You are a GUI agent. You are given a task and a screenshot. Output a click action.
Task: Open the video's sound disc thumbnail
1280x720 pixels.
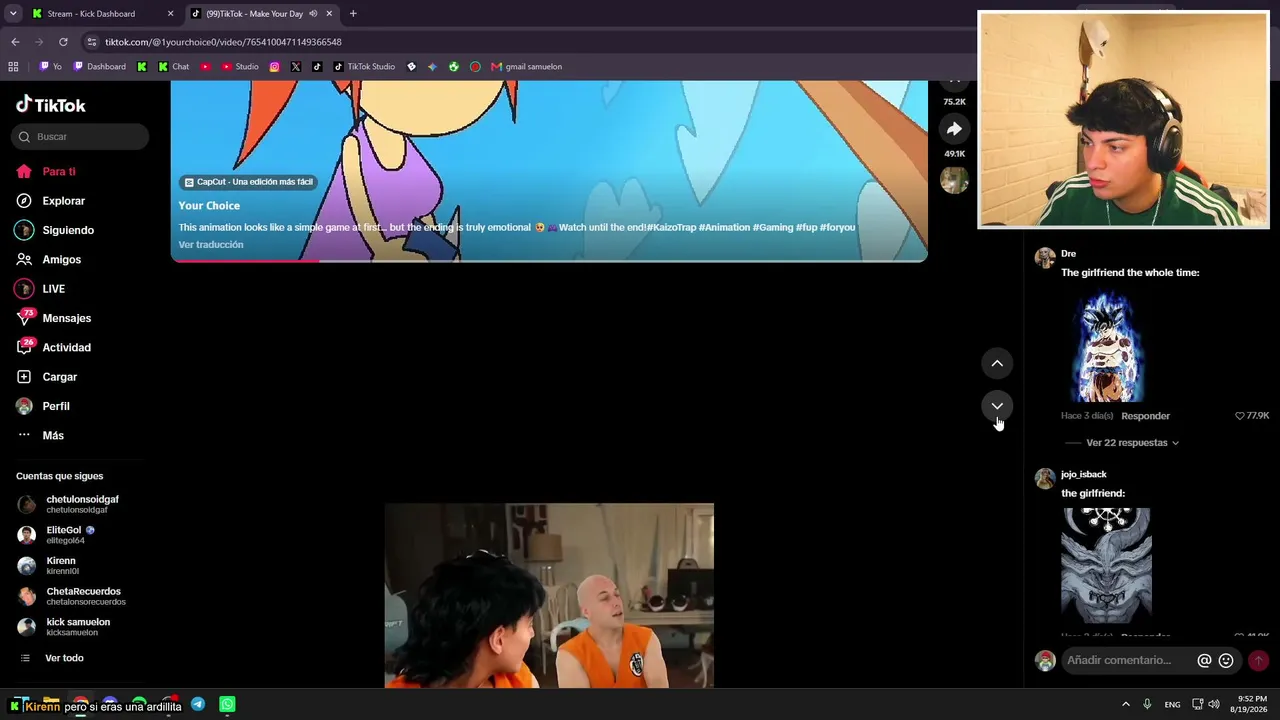point(954,180)
